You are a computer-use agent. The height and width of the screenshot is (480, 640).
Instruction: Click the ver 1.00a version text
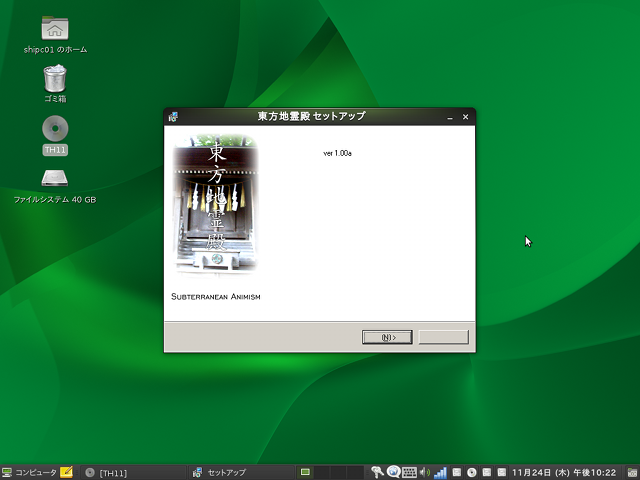pyautogui.click(x=338, y=153)
